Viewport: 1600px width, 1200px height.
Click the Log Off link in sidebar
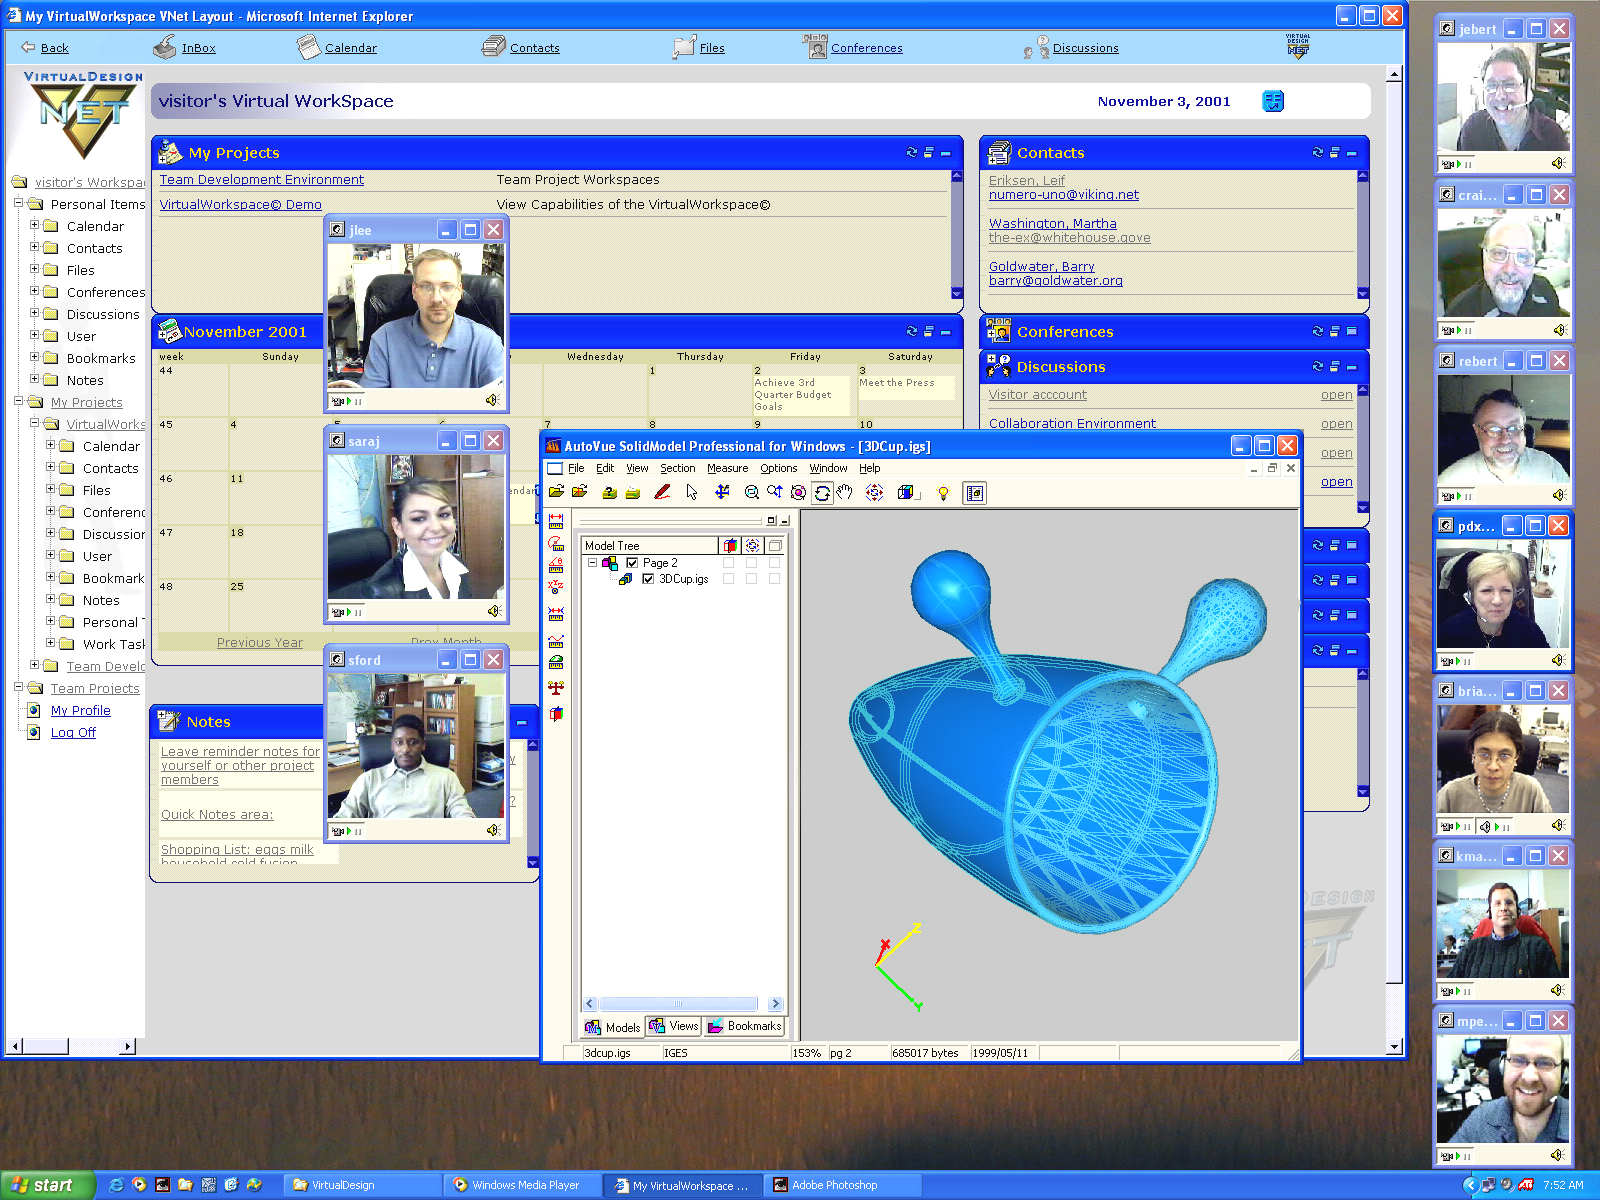click(x=73, y=733)
